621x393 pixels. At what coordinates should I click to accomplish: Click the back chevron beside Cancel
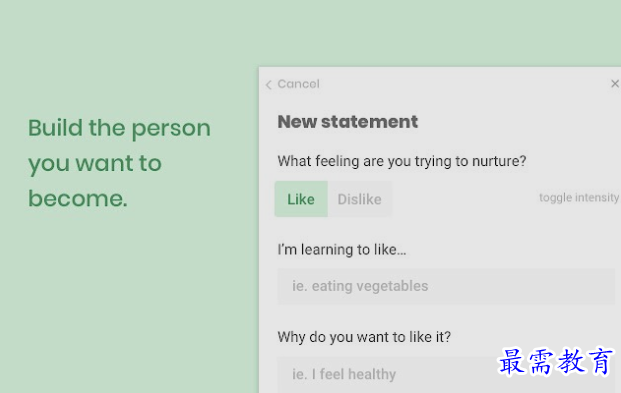coord(269,84)
